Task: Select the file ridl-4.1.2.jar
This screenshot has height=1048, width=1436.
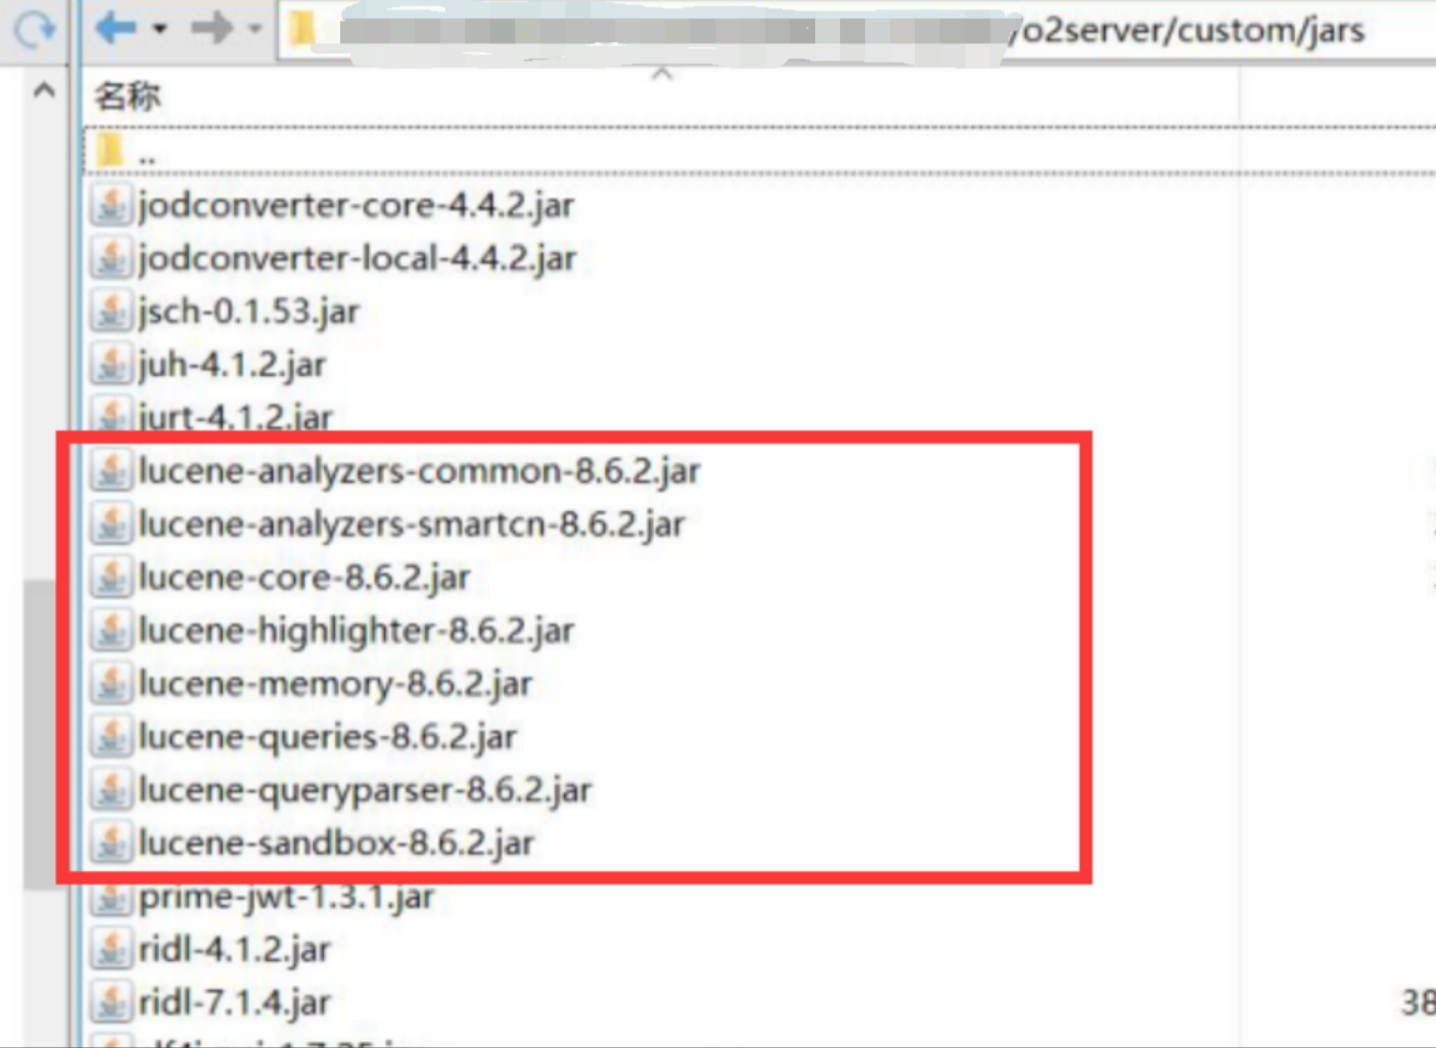Action: coord(234,949)
